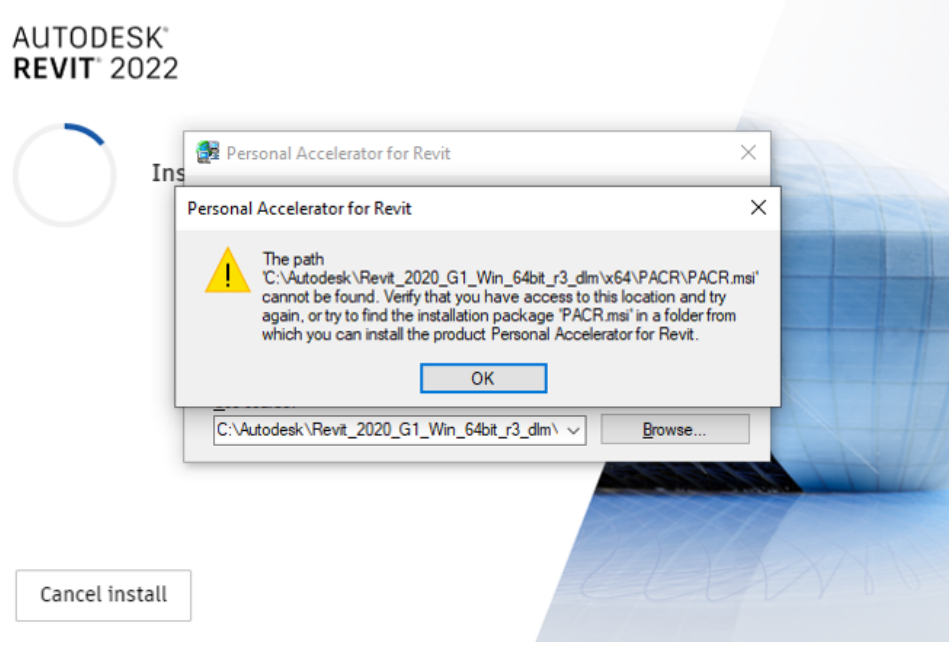Close the background Personal Accelerator for Revit window
949x649 pixels.
pyautogui.click(x=748, y=152)
